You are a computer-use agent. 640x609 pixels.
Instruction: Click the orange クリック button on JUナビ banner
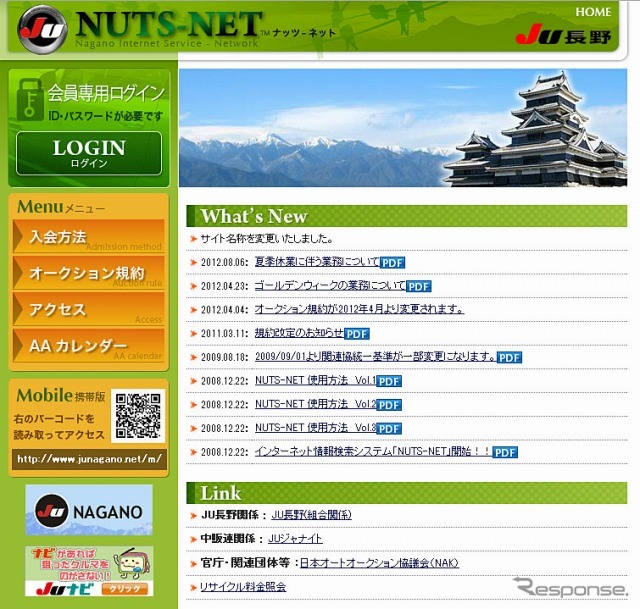tap(124, 588)
